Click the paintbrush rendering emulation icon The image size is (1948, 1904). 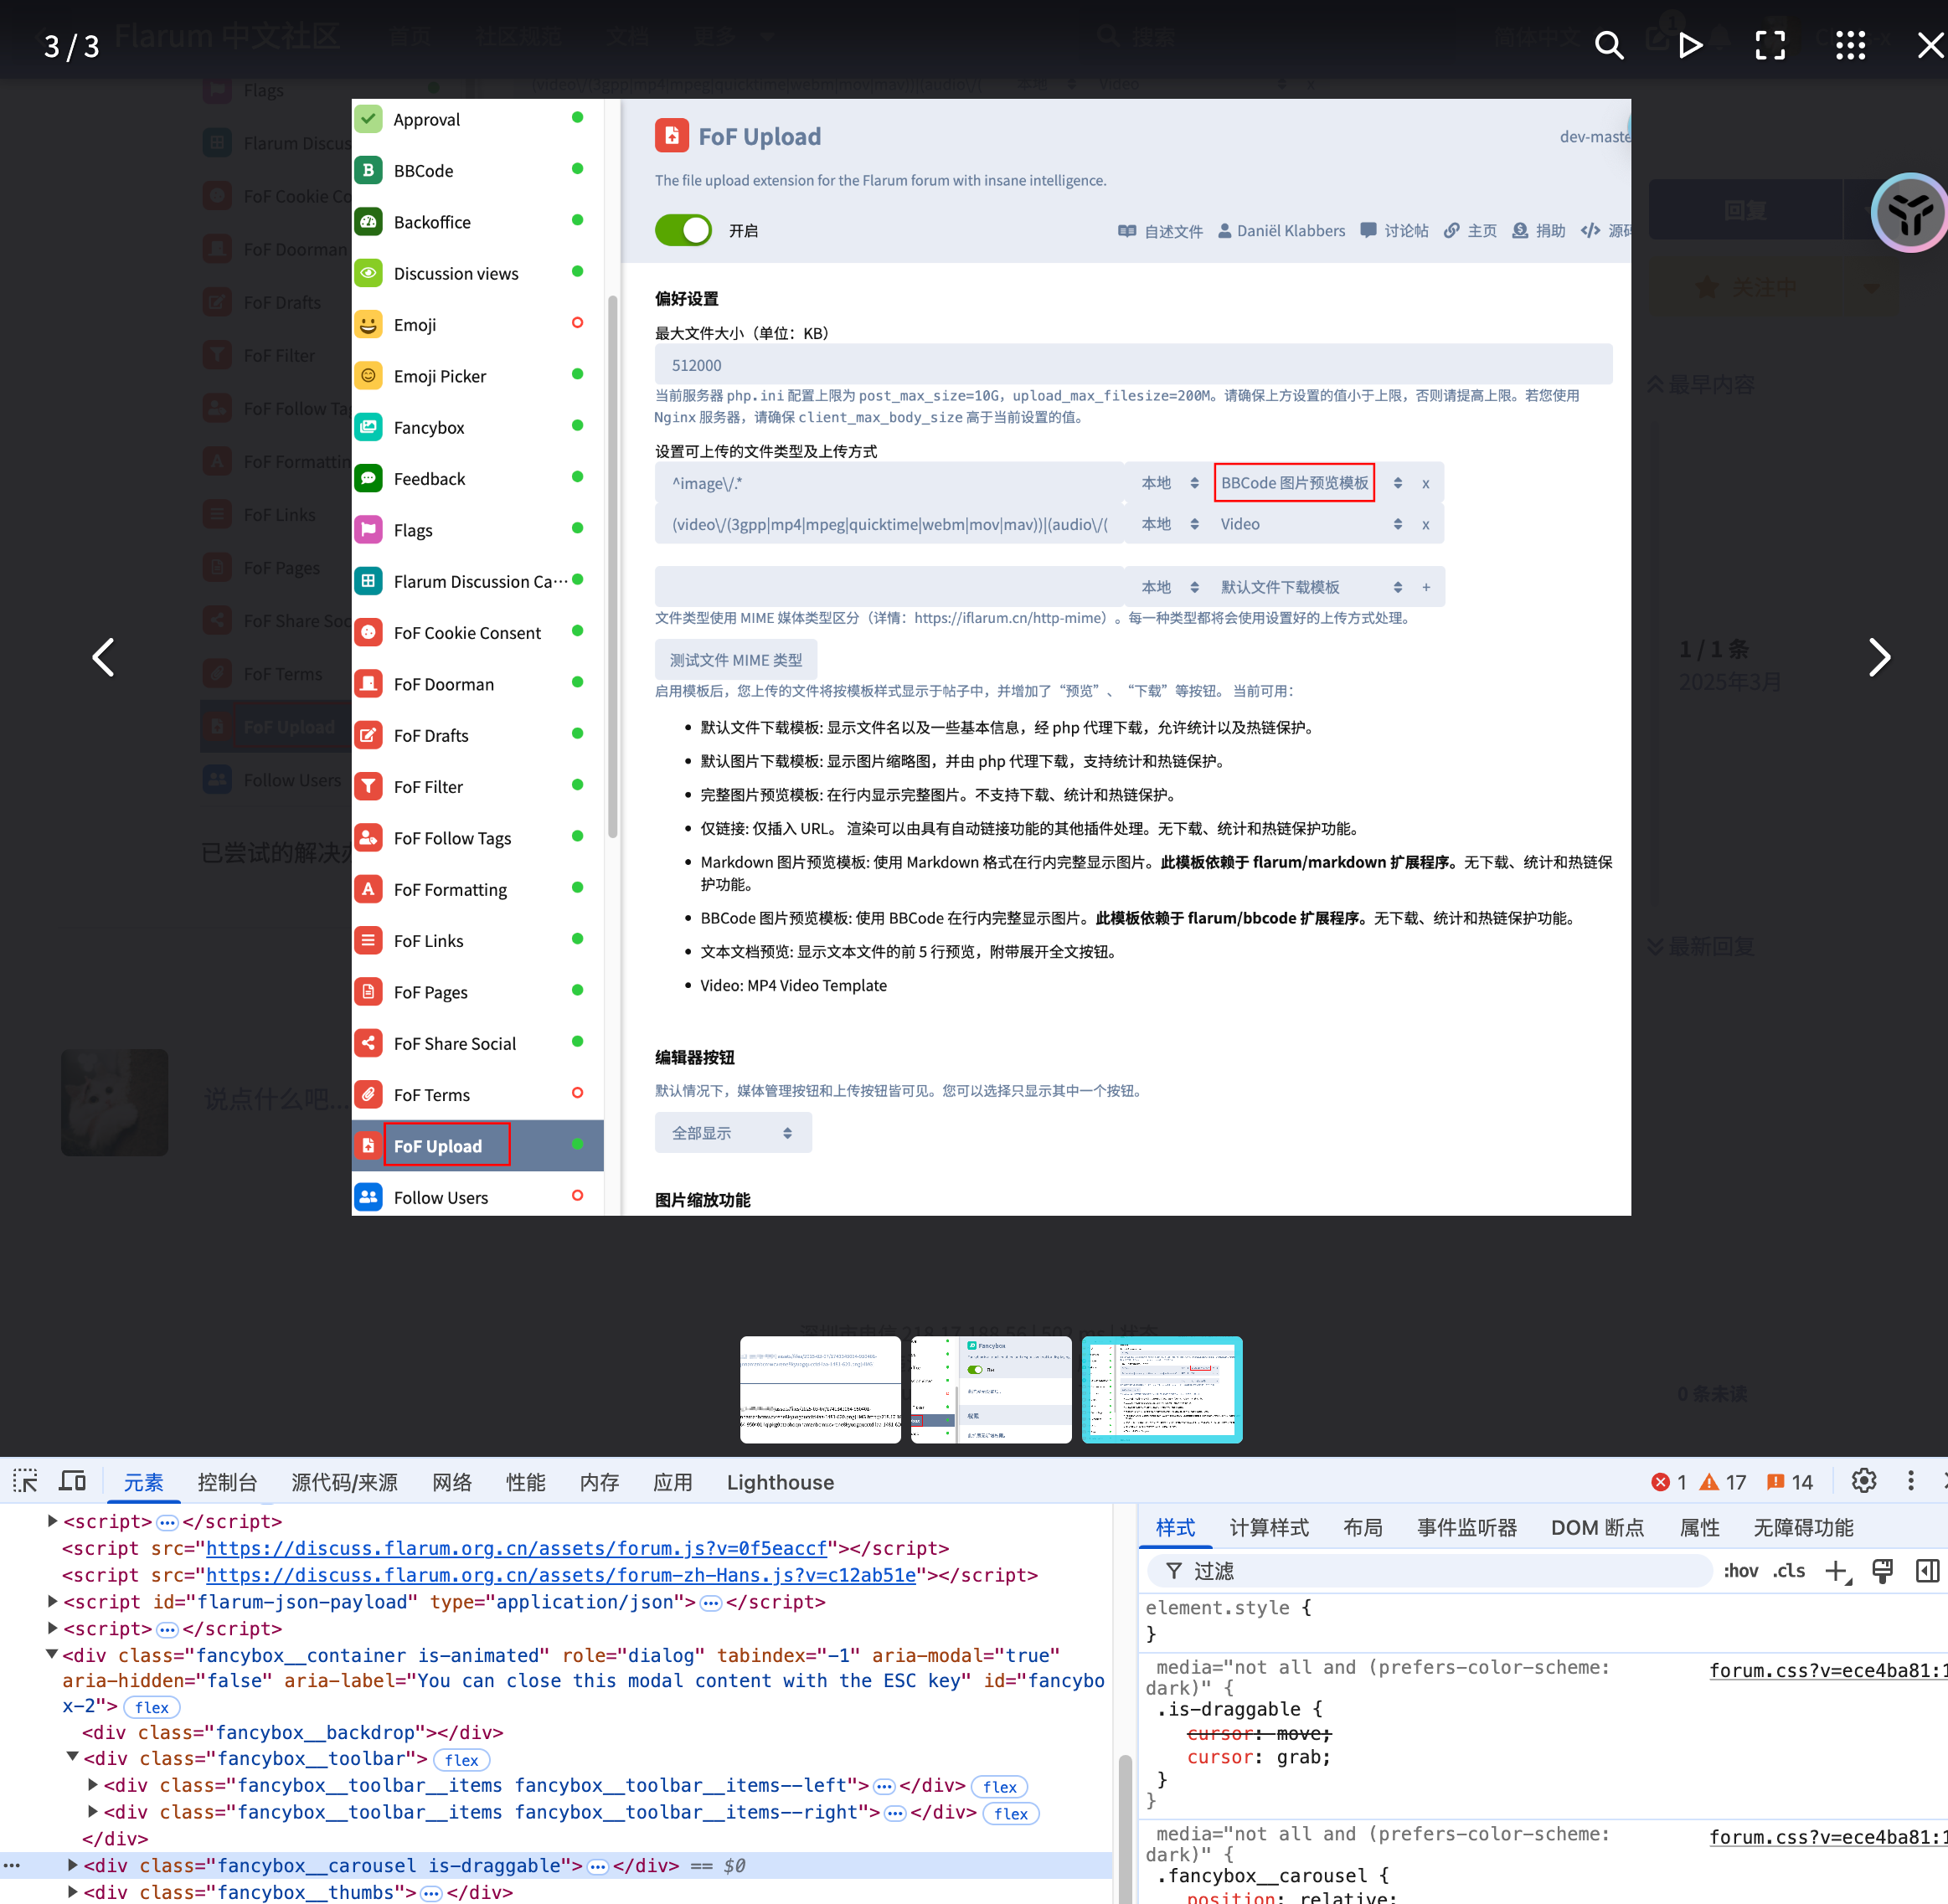[x=1882, y=1571]
